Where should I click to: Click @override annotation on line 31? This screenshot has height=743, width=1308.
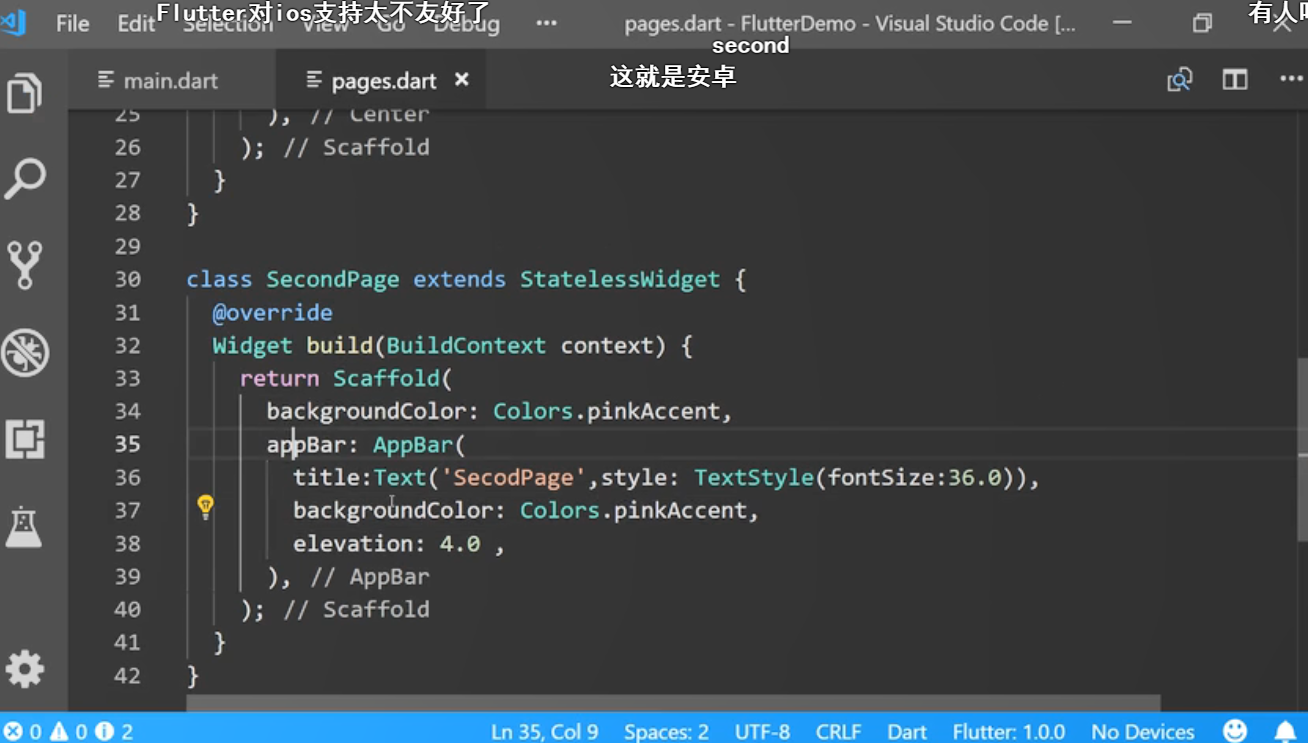click(272, 312)
